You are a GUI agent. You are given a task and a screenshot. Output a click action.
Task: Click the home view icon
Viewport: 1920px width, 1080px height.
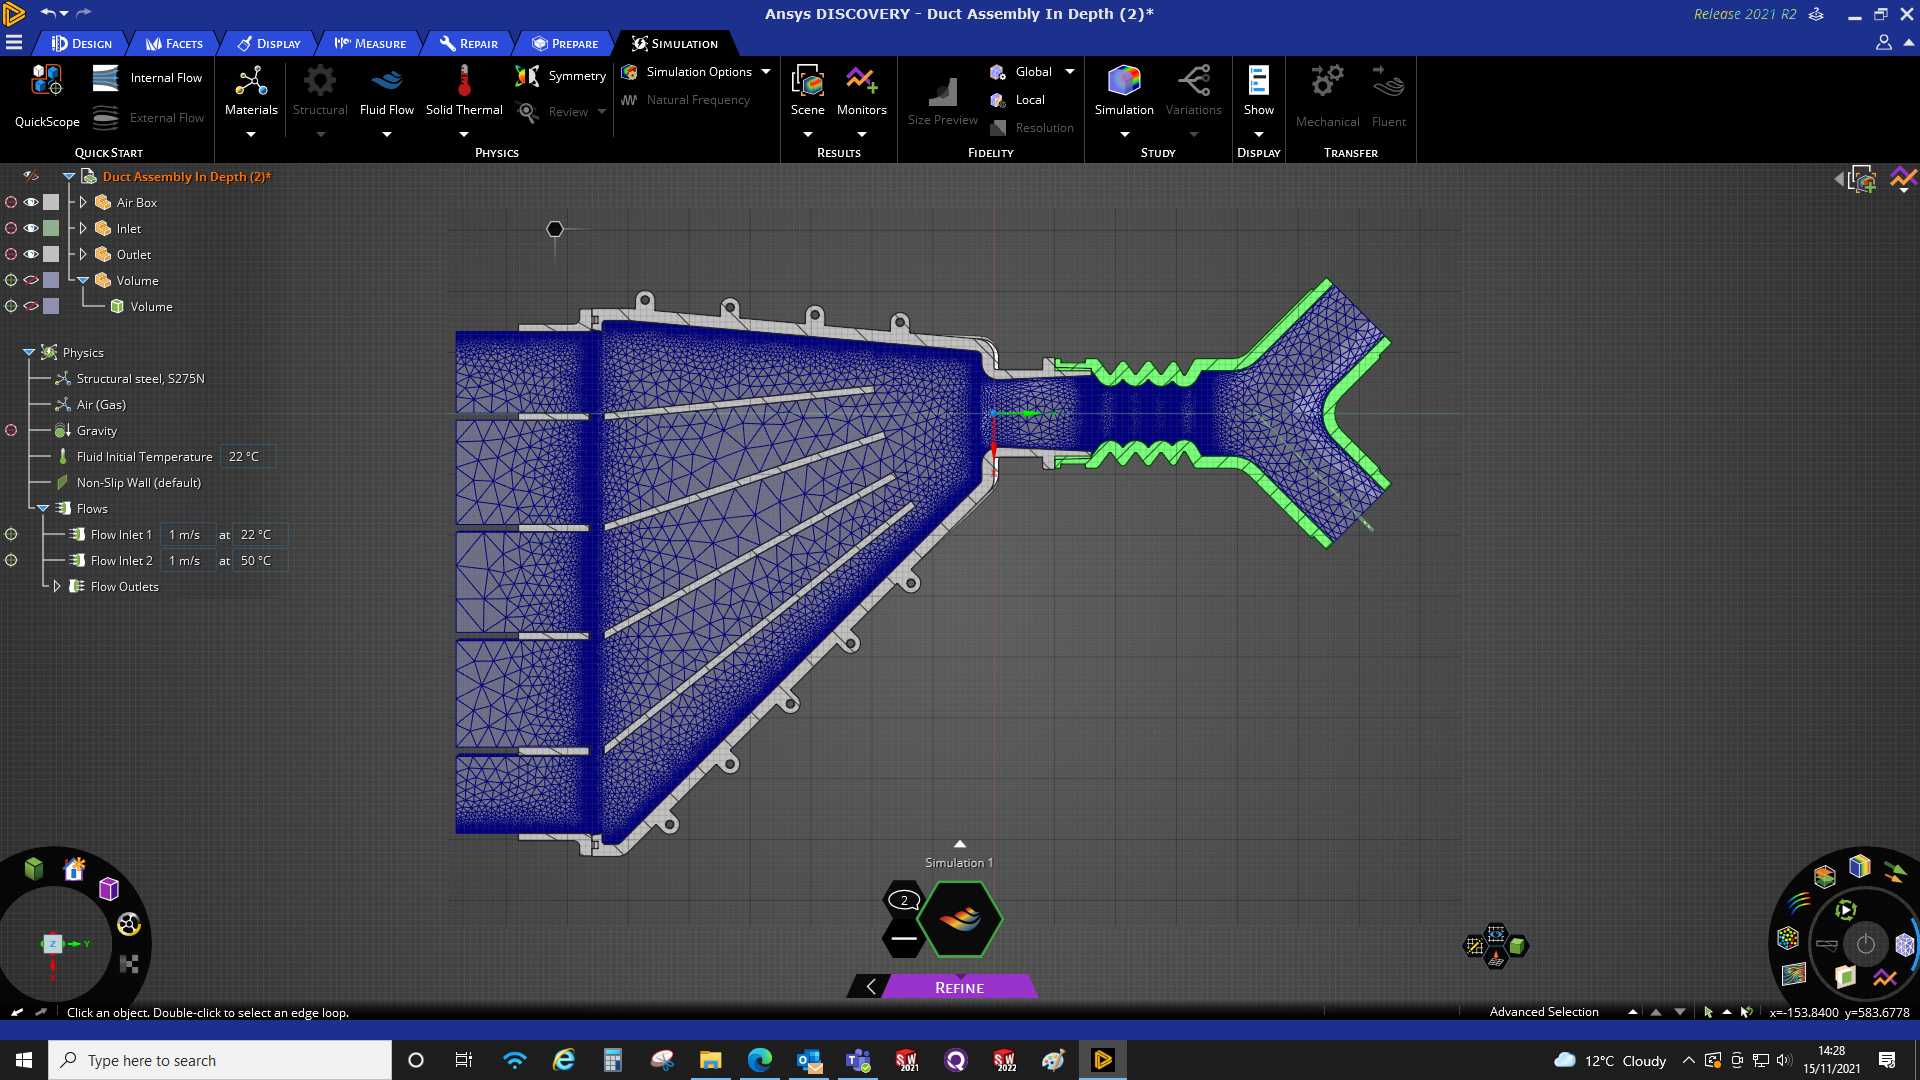74,869
